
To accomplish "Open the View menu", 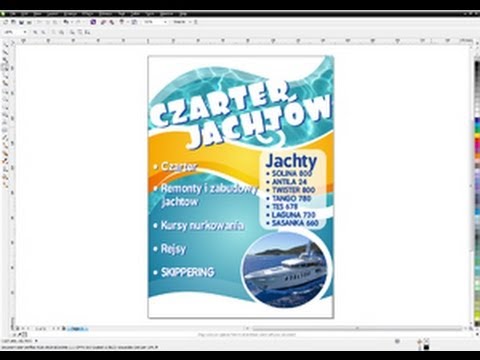I will pos(37,14).
